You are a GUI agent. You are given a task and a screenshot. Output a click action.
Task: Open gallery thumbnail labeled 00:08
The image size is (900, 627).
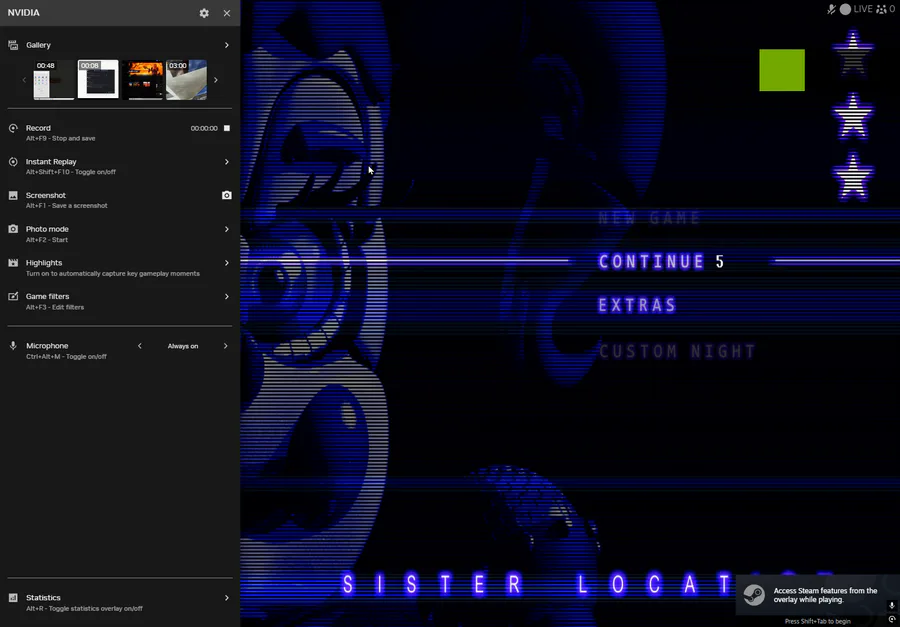click(98, 79)
